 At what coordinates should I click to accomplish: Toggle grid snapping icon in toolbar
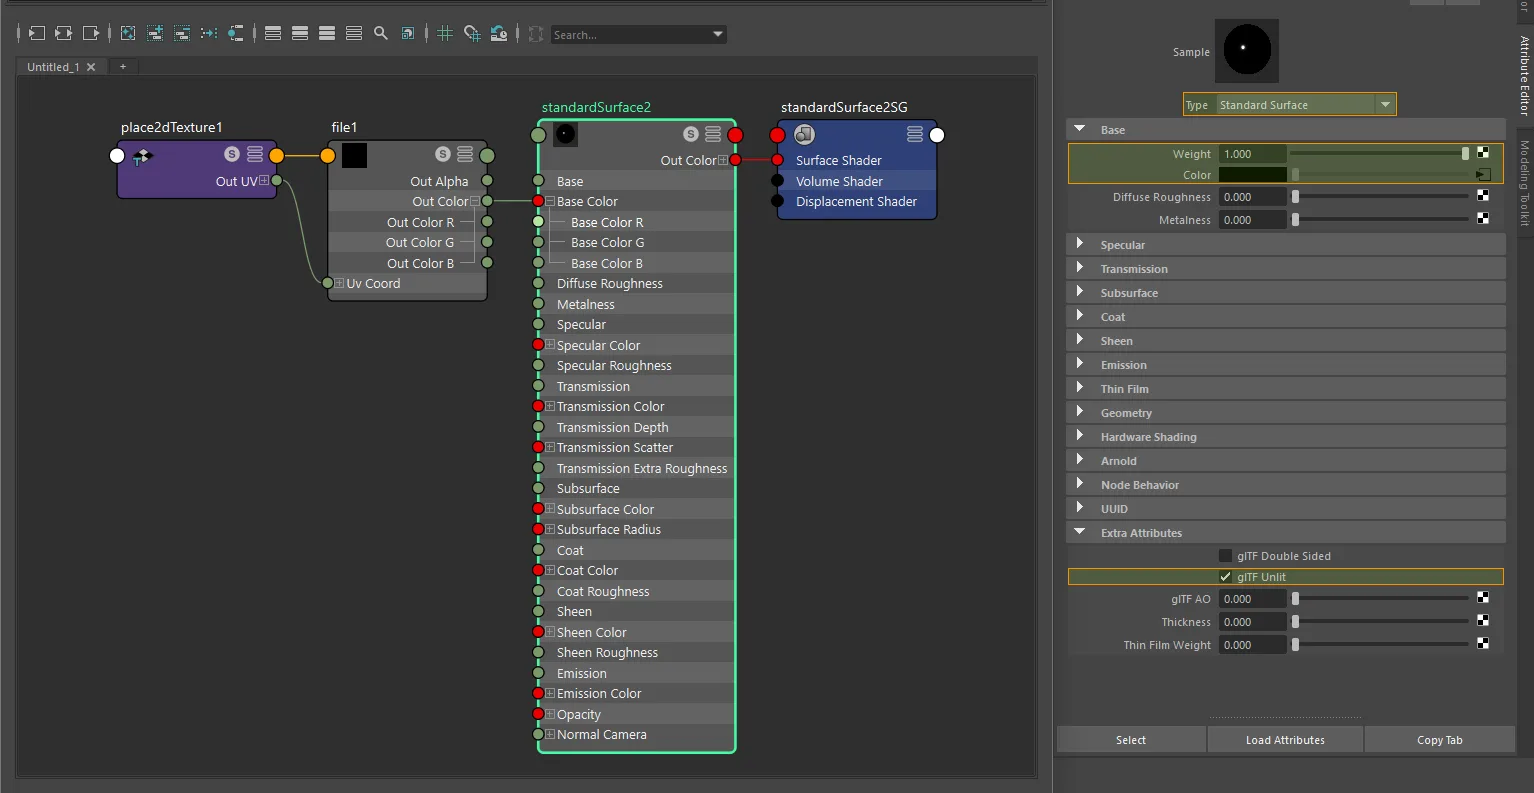point(472,33)
